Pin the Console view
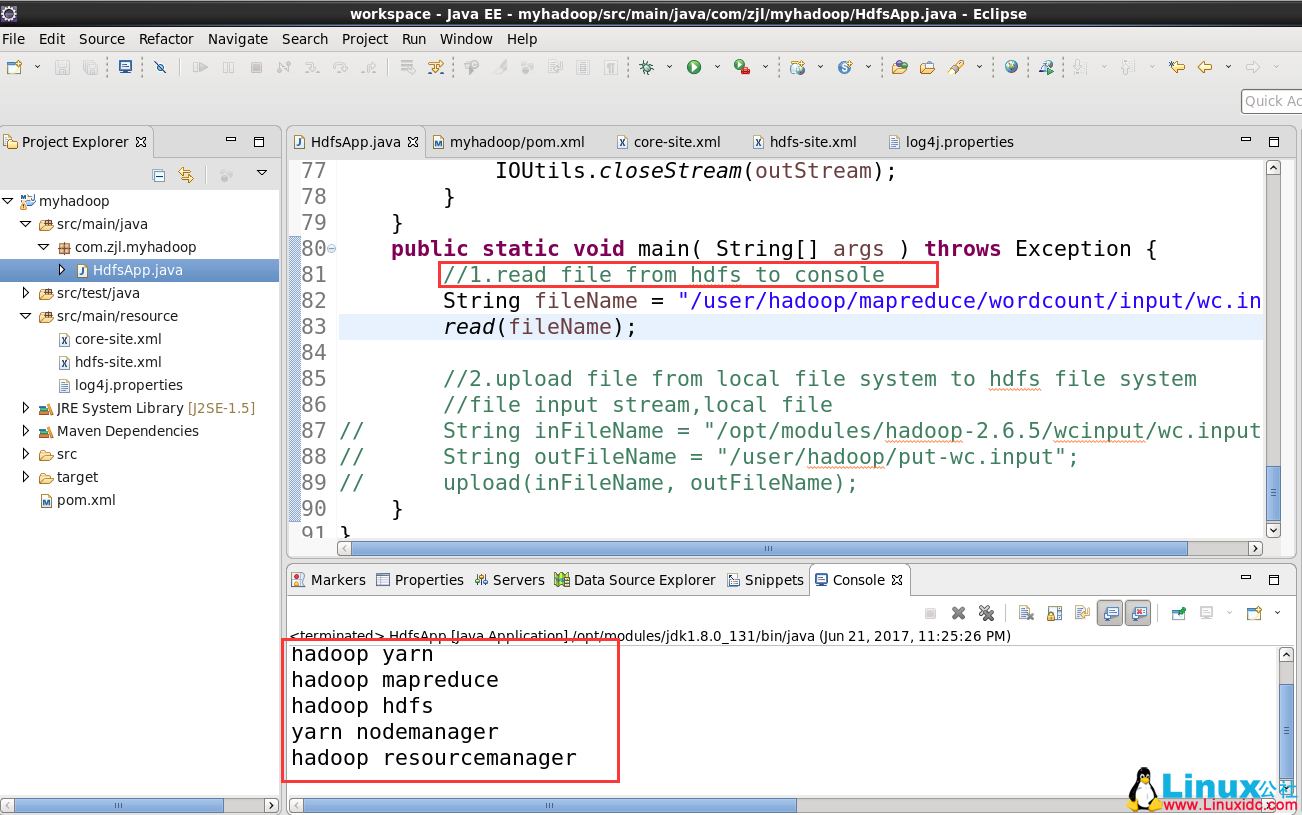 click(x=1179, y=612)
